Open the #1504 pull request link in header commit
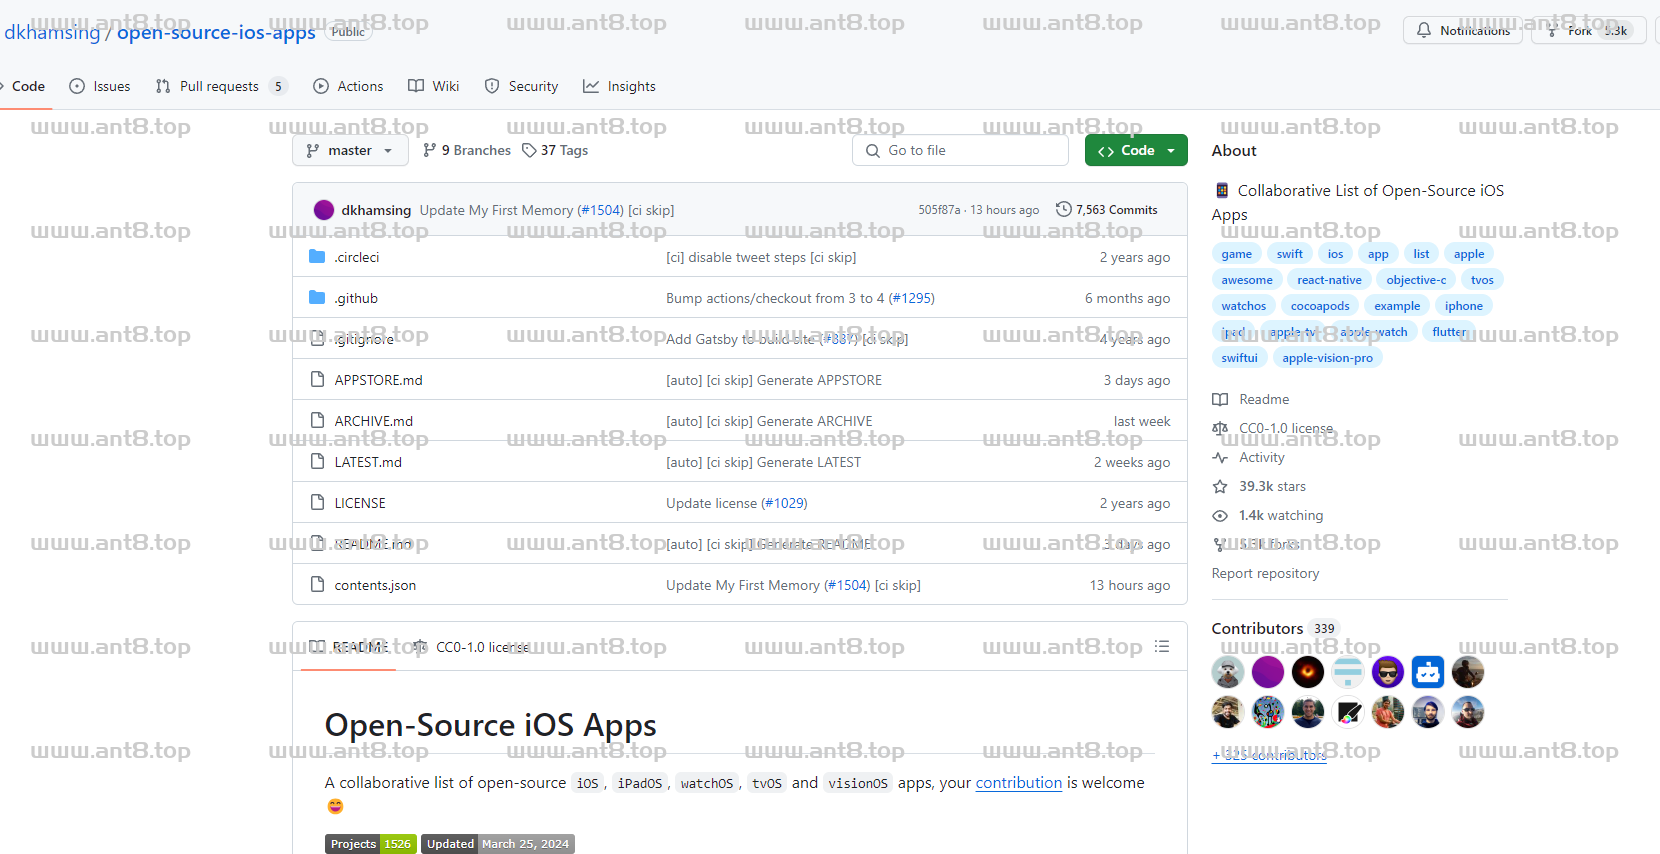The height and width of the screenshot is (854, 1660). click(600, 210)
